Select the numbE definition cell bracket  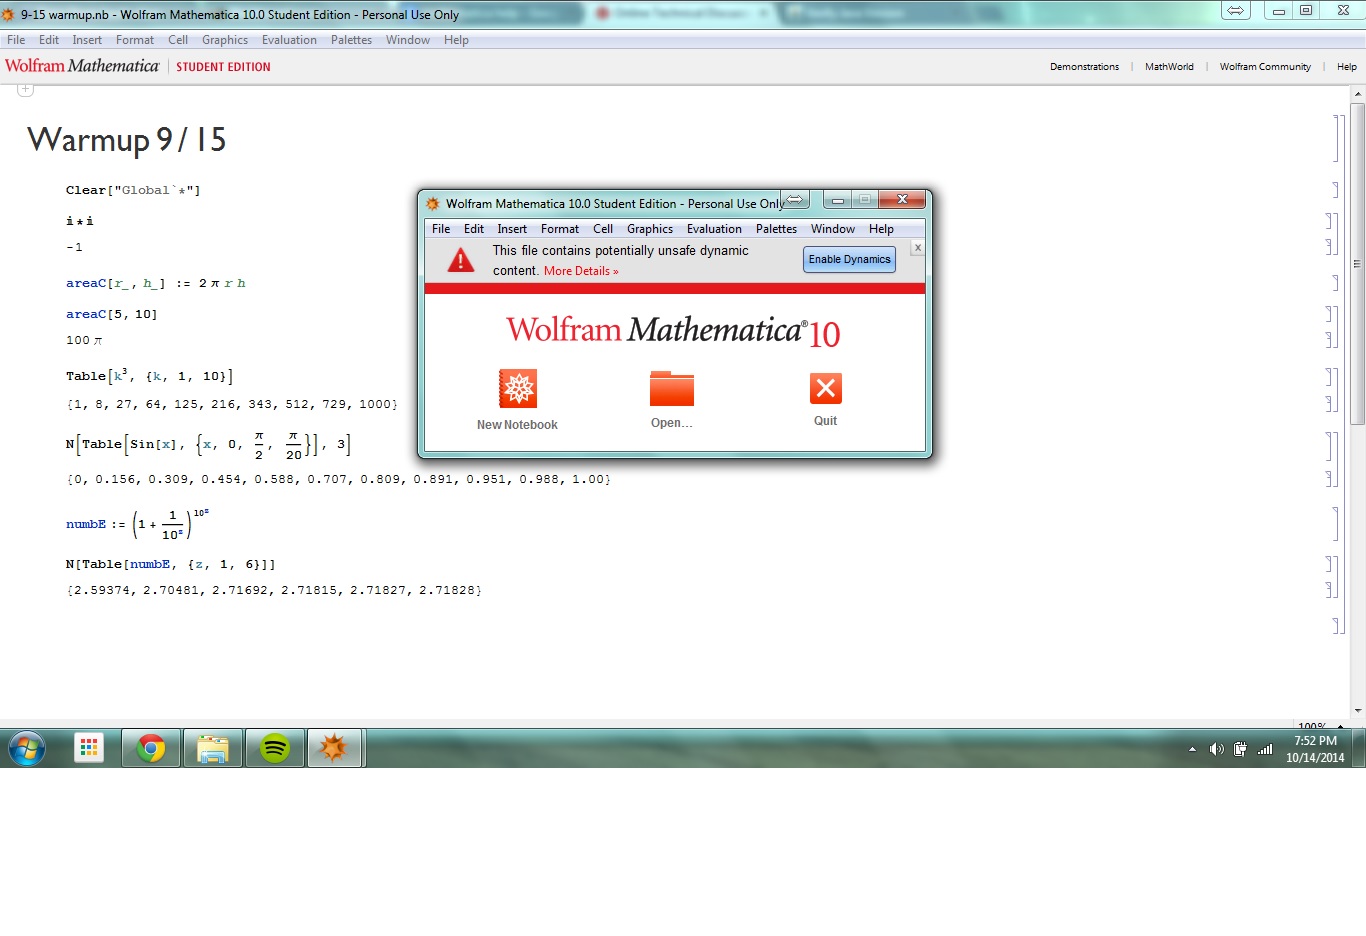pos(1336,524)
